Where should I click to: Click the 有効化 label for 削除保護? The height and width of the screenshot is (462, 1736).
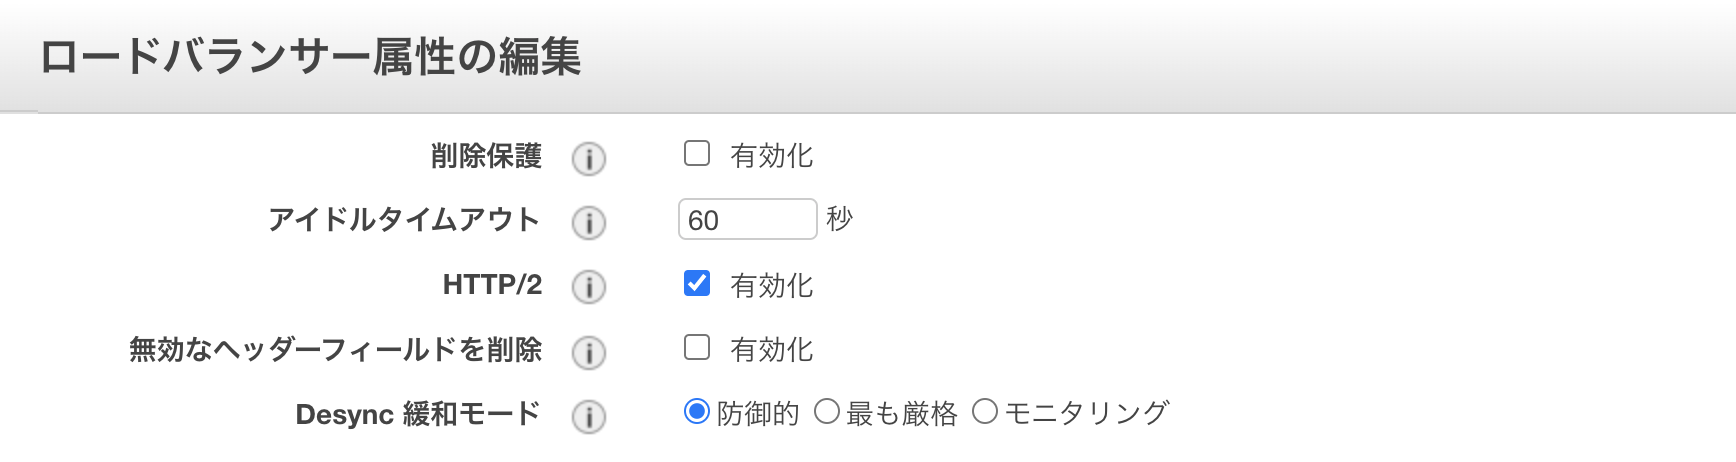pos(771,156)
